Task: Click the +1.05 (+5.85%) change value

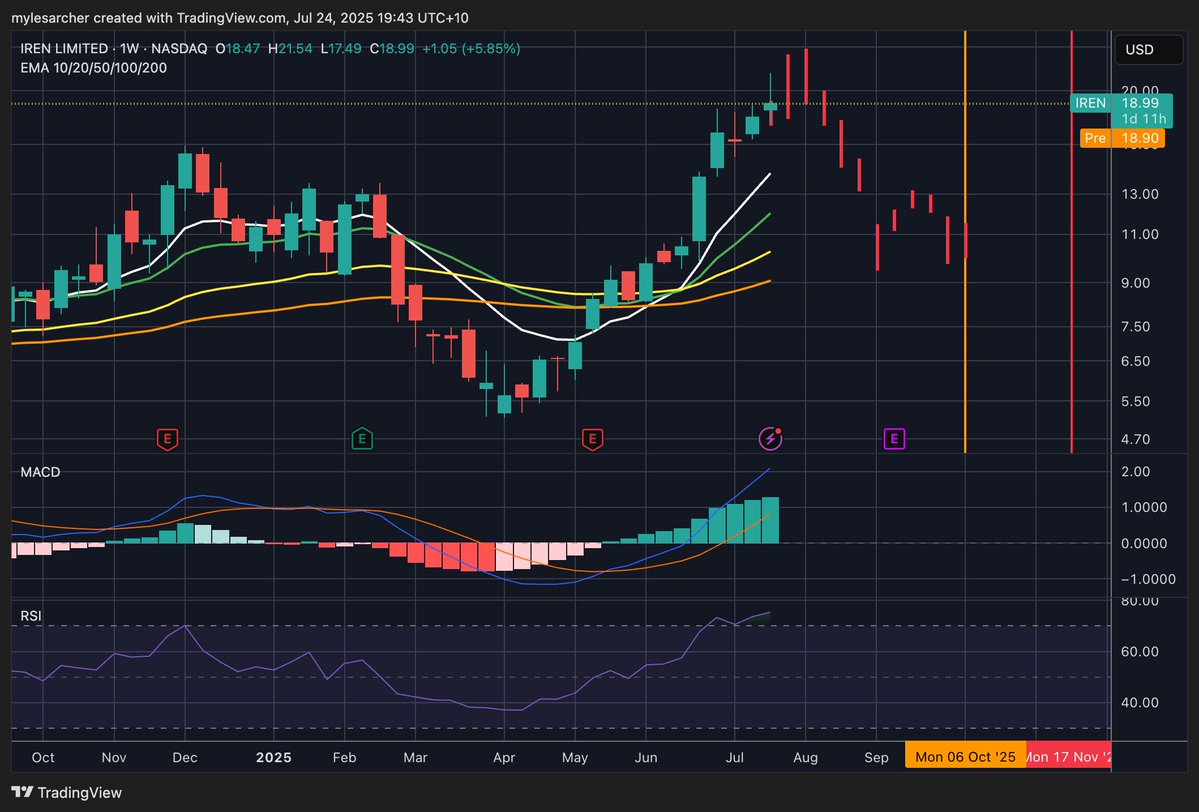Action: [x=471, y=48]
